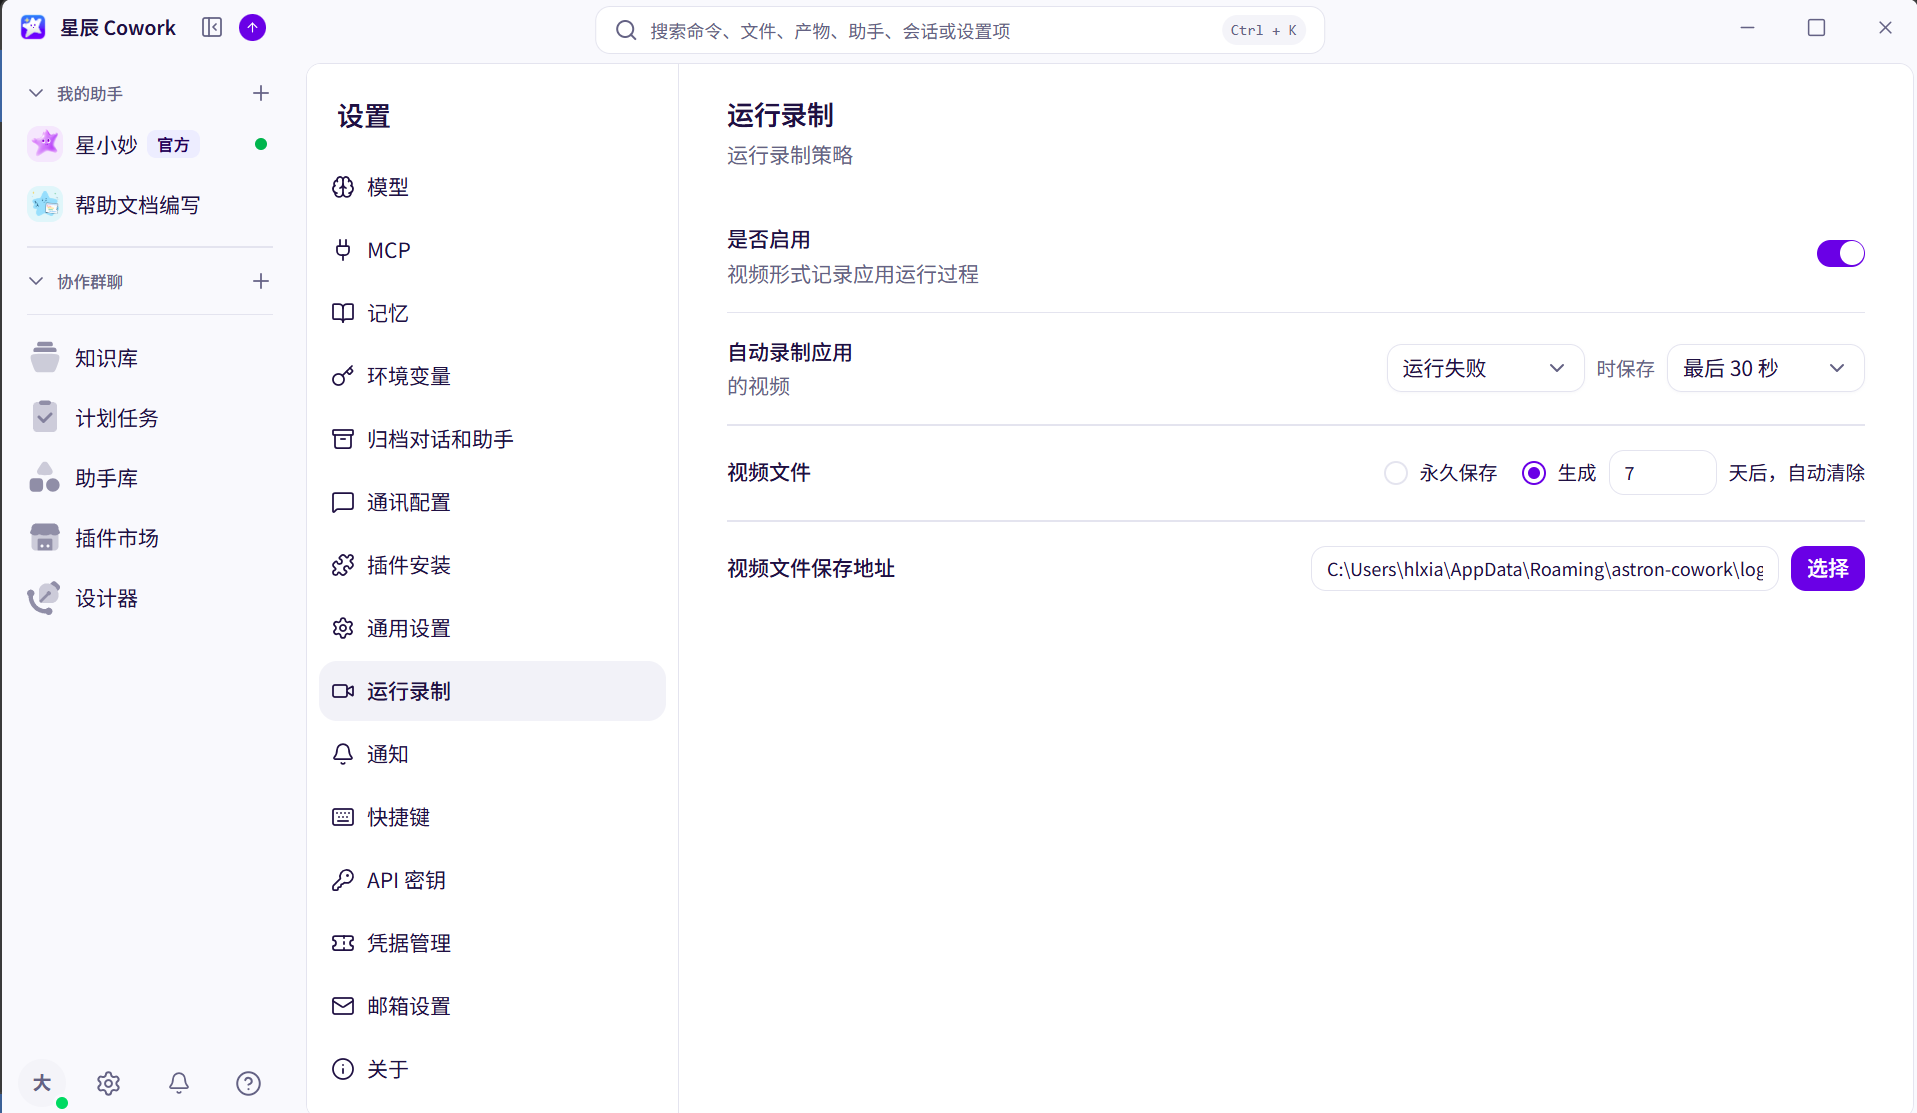Open 邮箱设置 settings
This screenshot has height=1113, width=1917.
492,1006
